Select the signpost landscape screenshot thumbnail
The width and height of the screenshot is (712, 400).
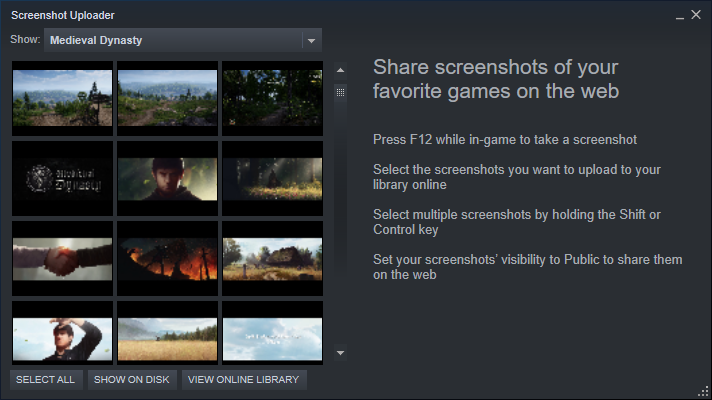pyautogui.click(x=63, y=98)
